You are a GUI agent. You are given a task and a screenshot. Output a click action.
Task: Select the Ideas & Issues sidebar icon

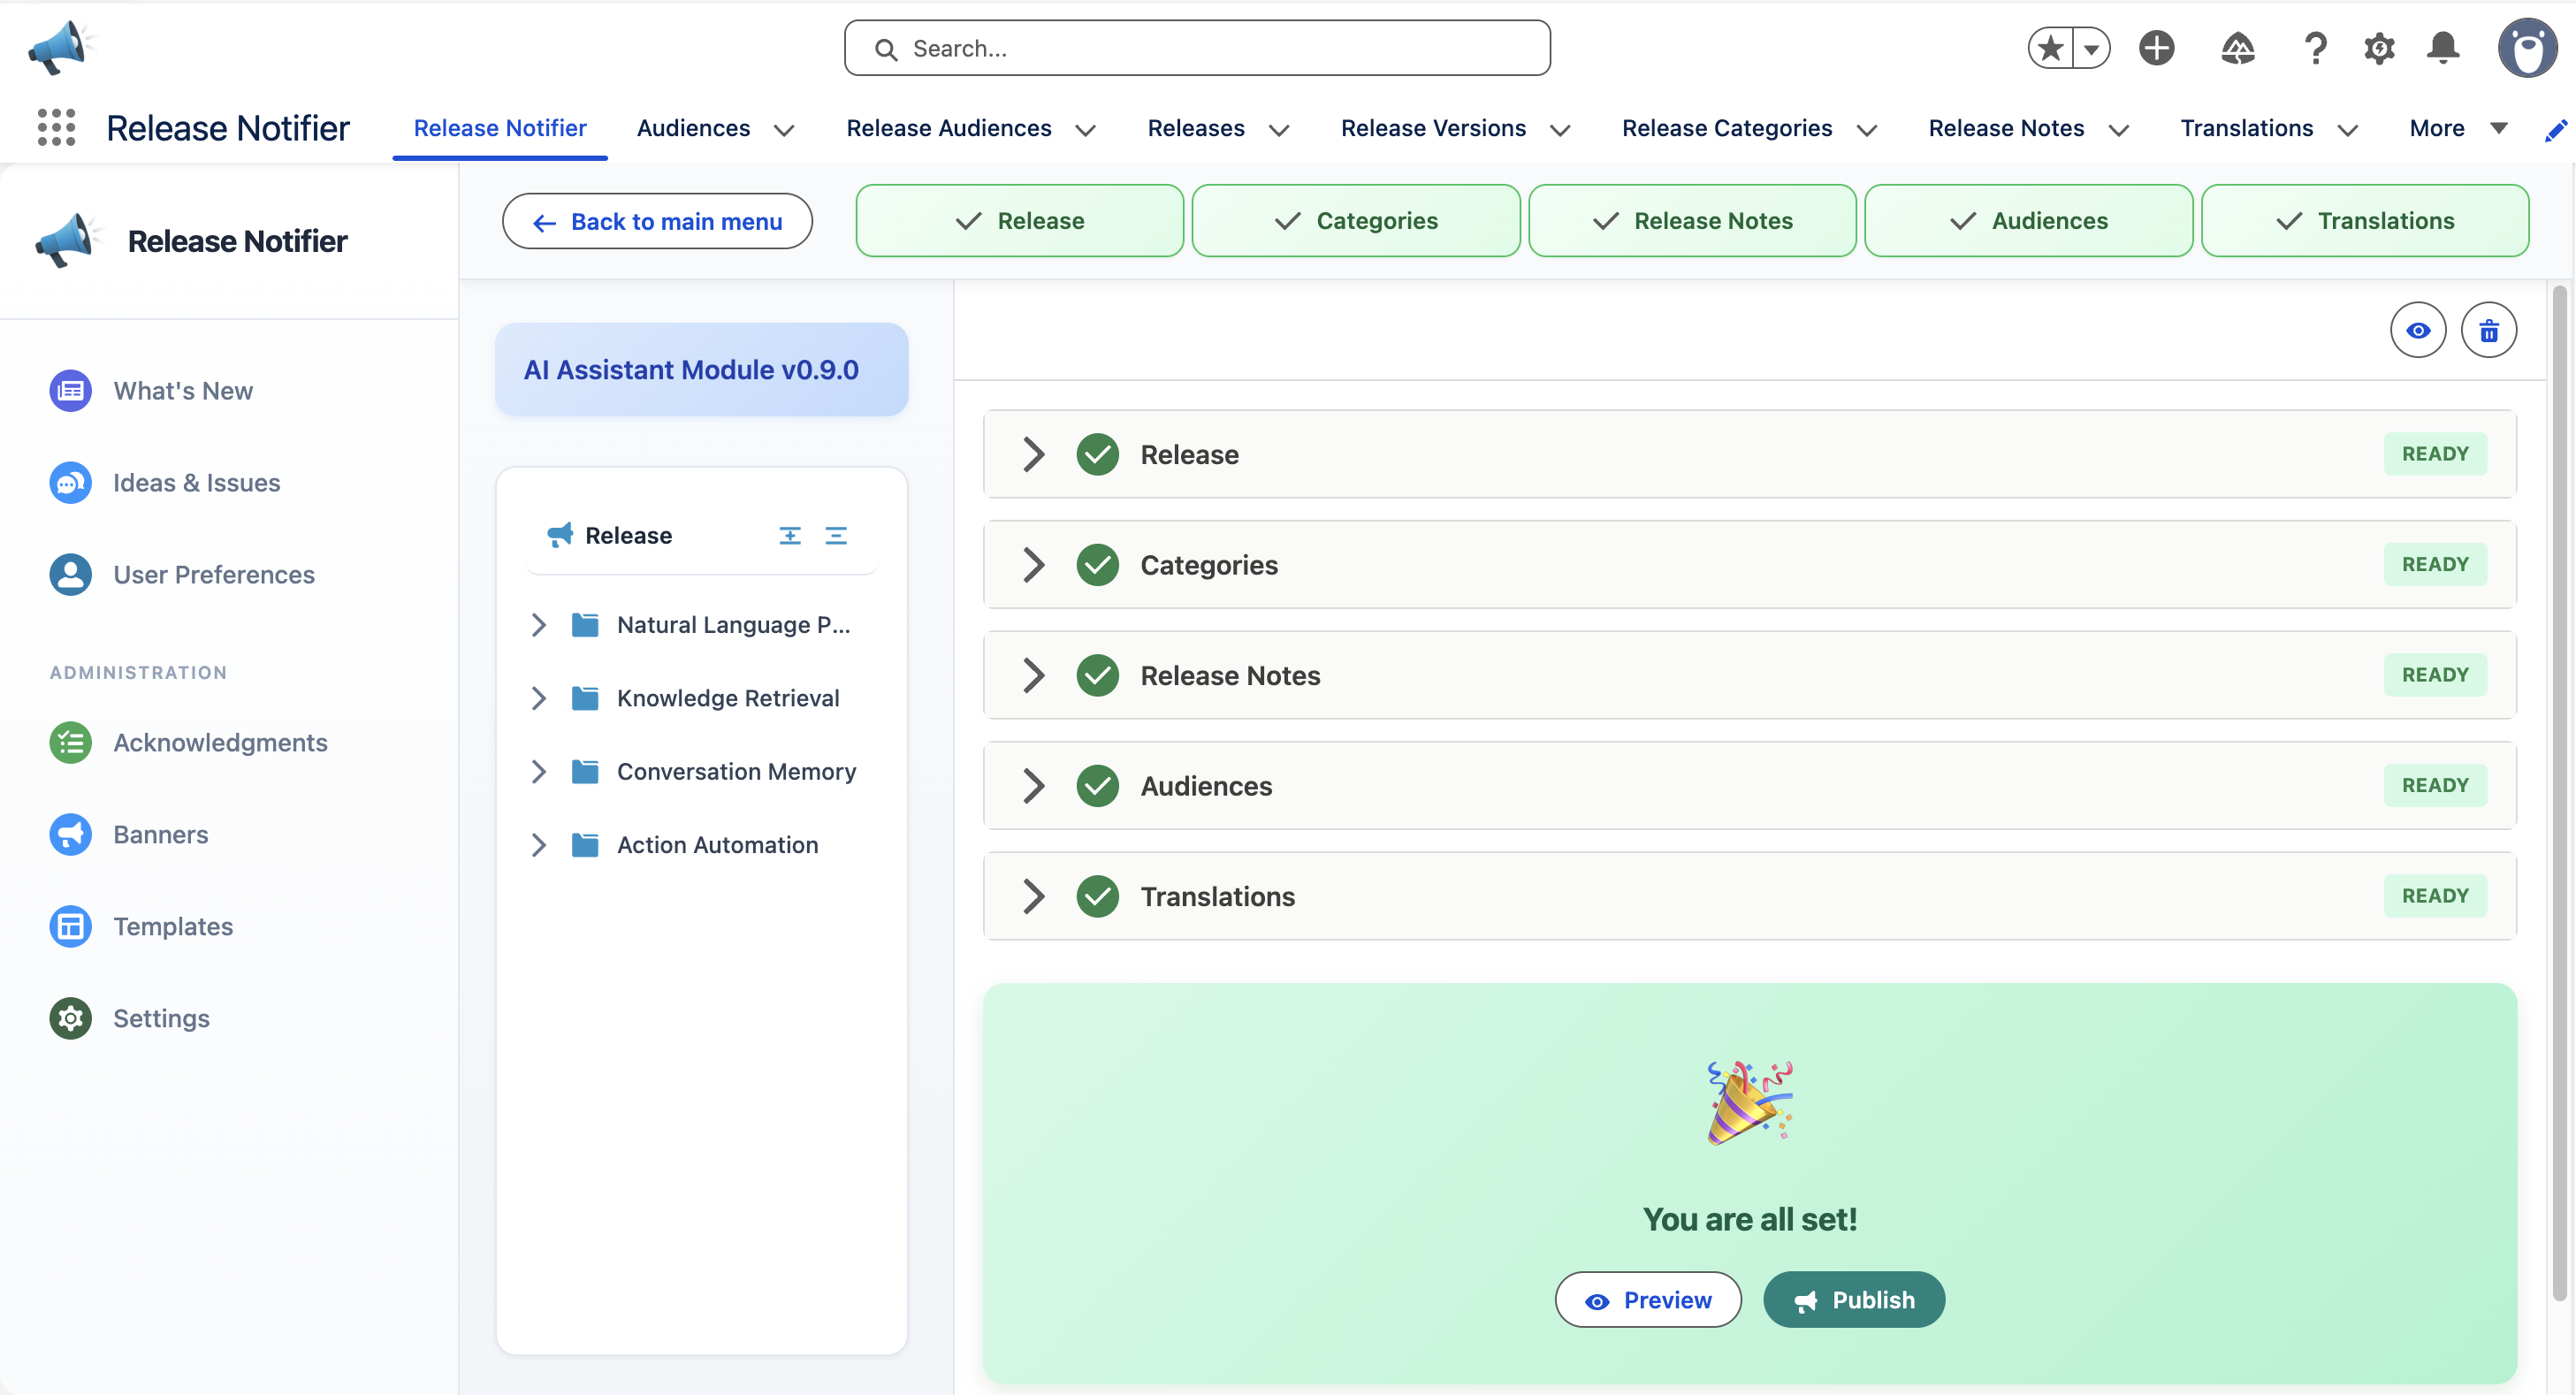click(x=70, y=482)
